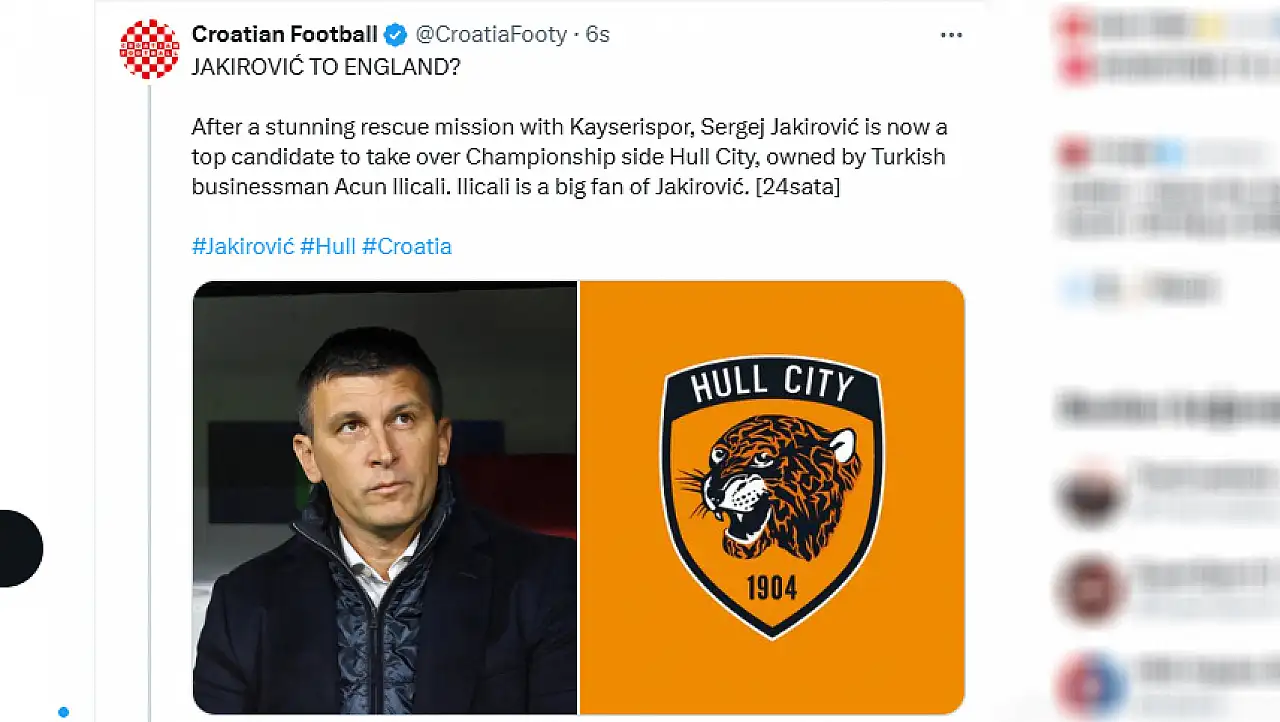1280x722 pixels.
Task: Open the #Jakirović hashtag
Action: (x=243, y=246)
